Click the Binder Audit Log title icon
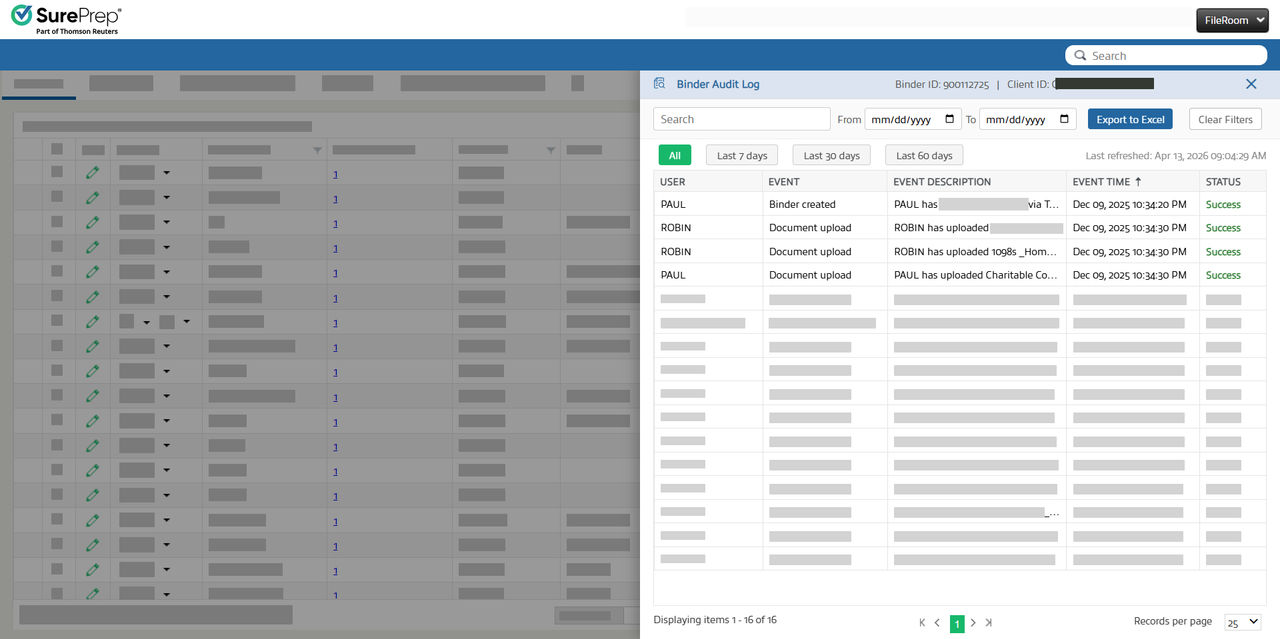The height and width of the screenshot is (639, 1280). 660,84
